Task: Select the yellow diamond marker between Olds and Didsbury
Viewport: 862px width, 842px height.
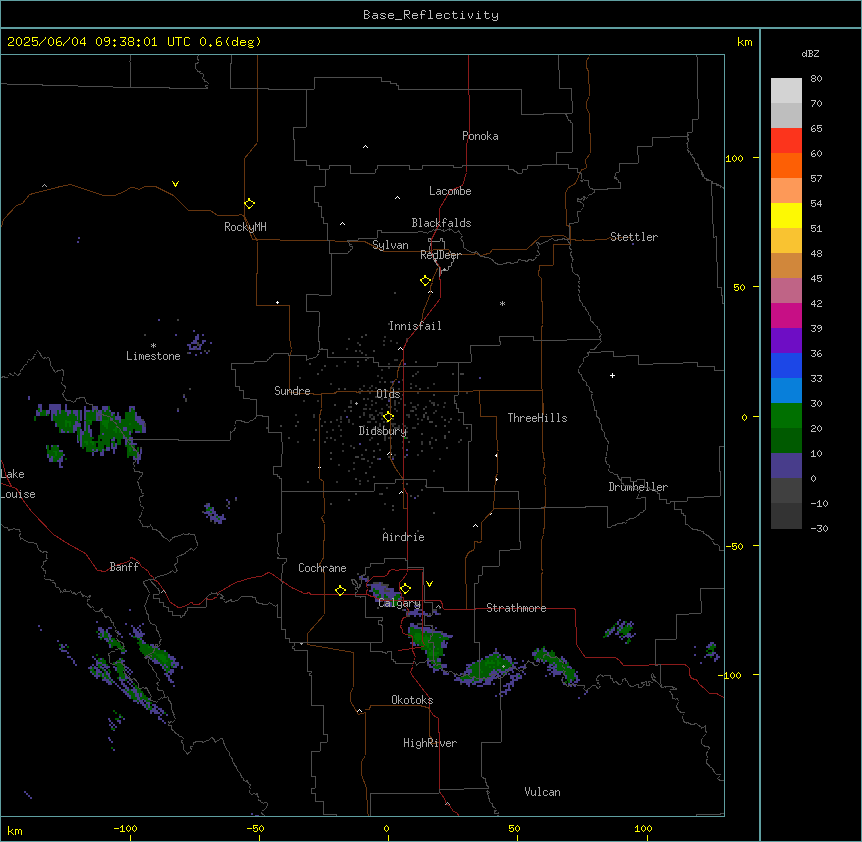Action: 388,417
